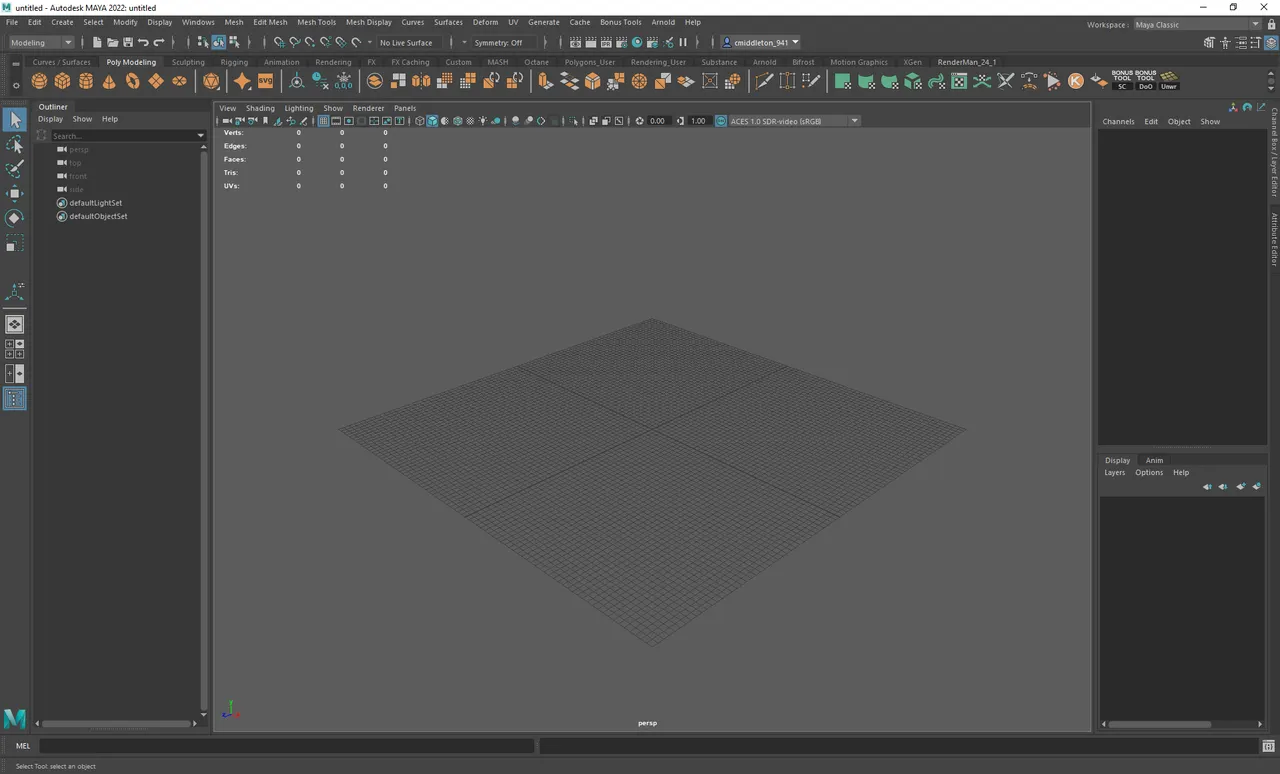
Task: Switch to four-view panel layout
Action: click(x=15, y=349)
